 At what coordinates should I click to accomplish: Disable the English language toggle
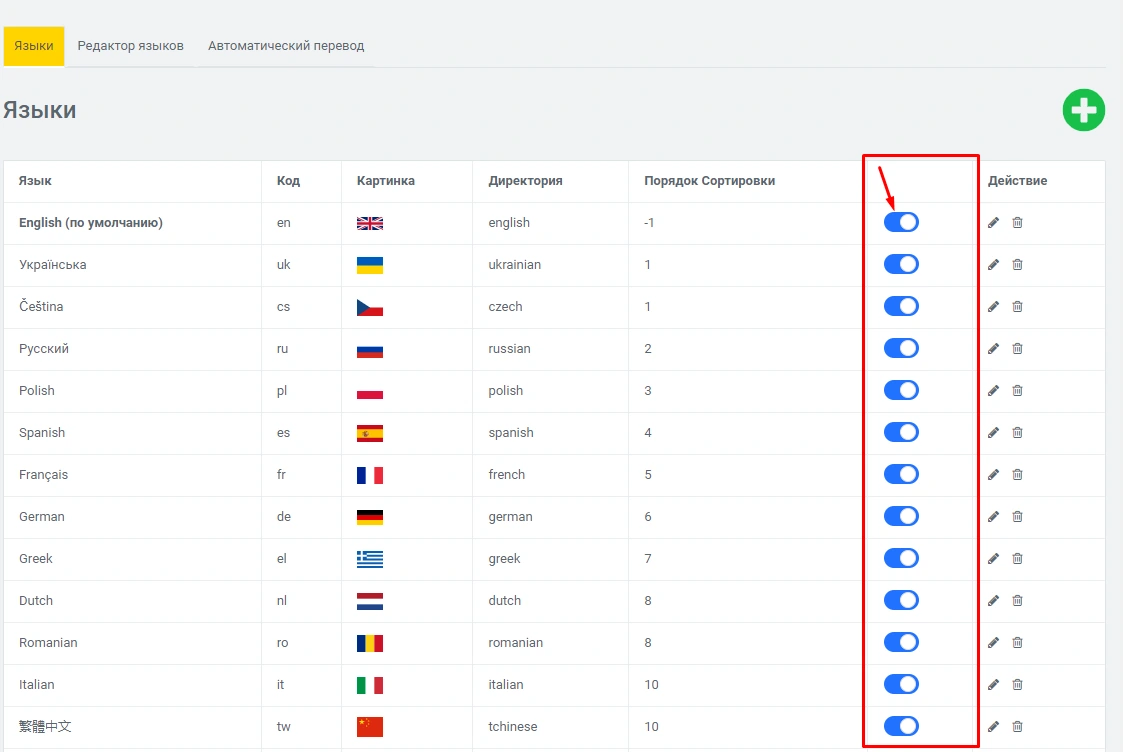click(901, 223)
